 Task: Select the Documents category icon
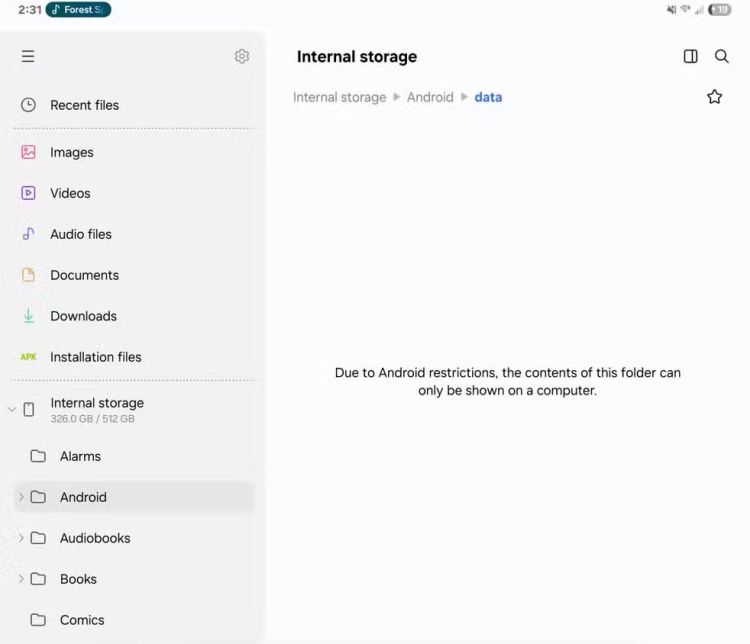point(29,275)
